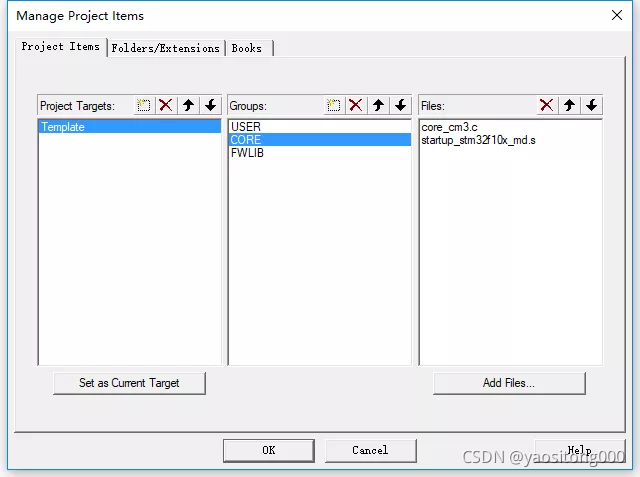The image size is (640, 477).
Task: Select the FWLIB group
Action: pyautogui.click(x=320, y=153)
